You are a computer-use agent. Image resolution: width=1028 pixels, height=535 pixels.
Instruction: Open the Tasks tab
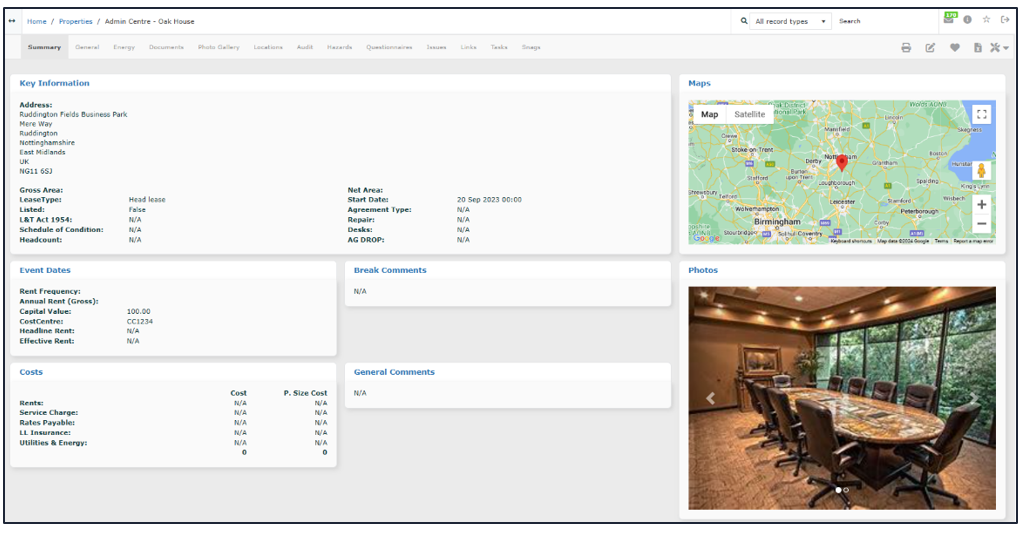point(499,47)
